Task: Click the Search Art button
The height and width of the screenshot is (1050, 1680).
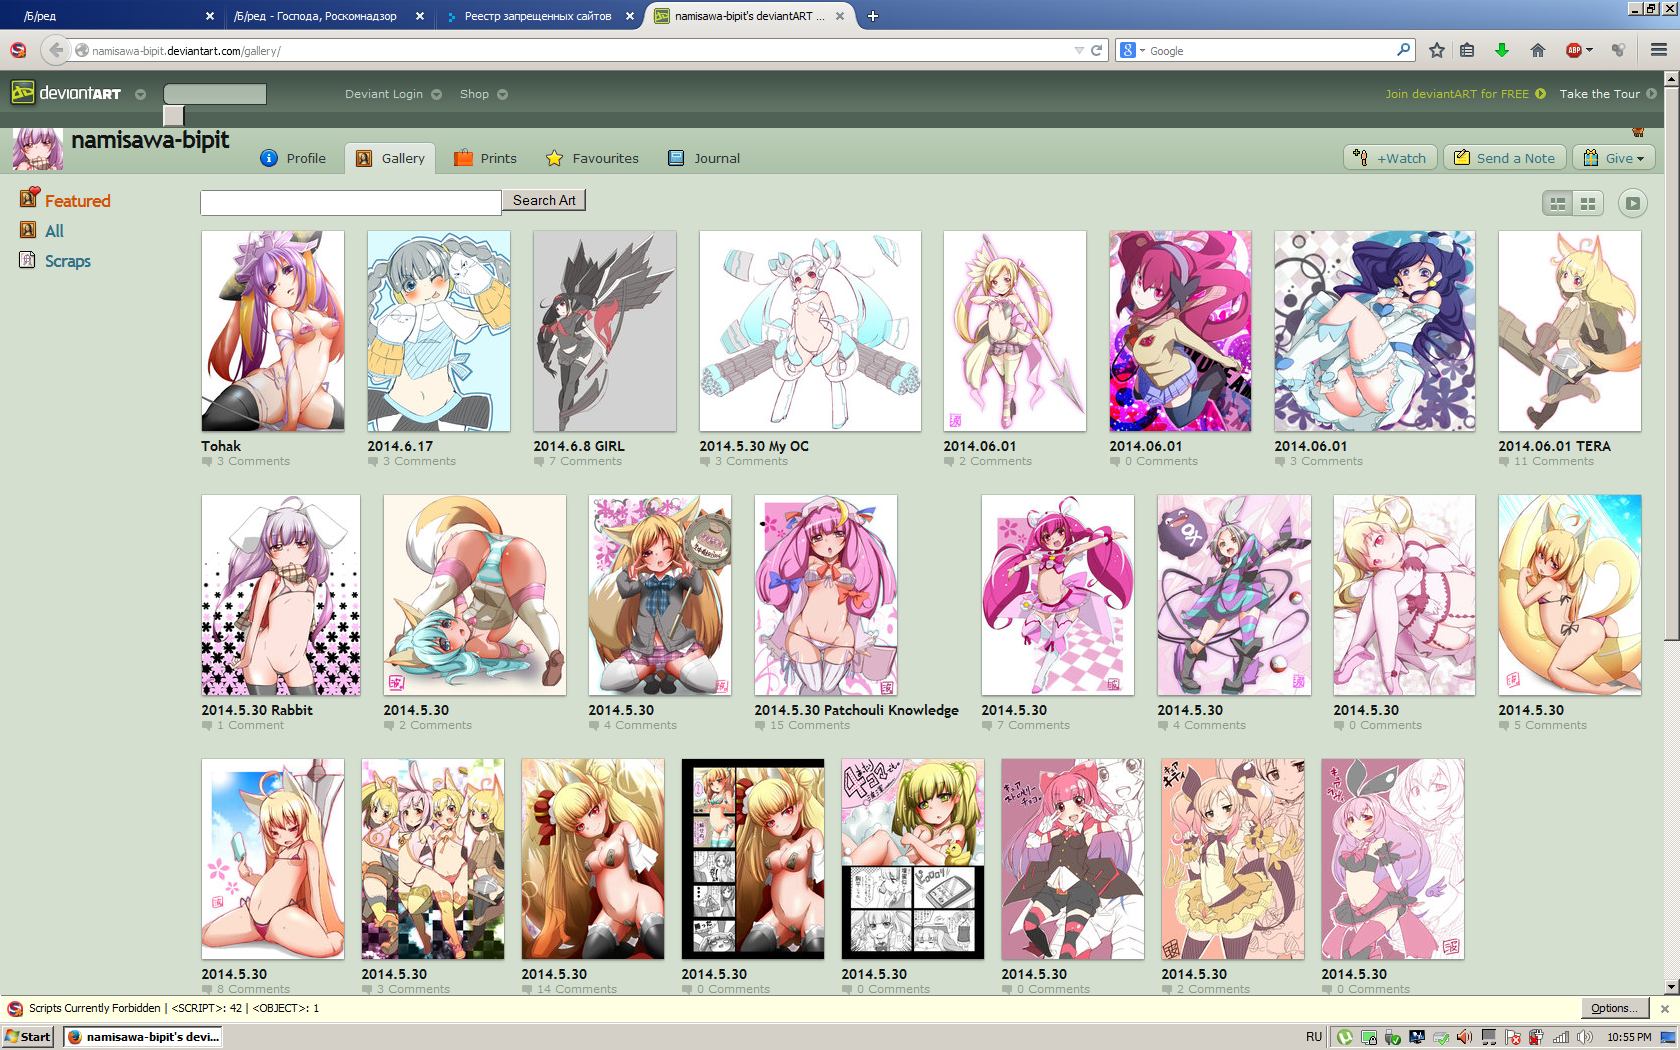Action: (544, 200)
